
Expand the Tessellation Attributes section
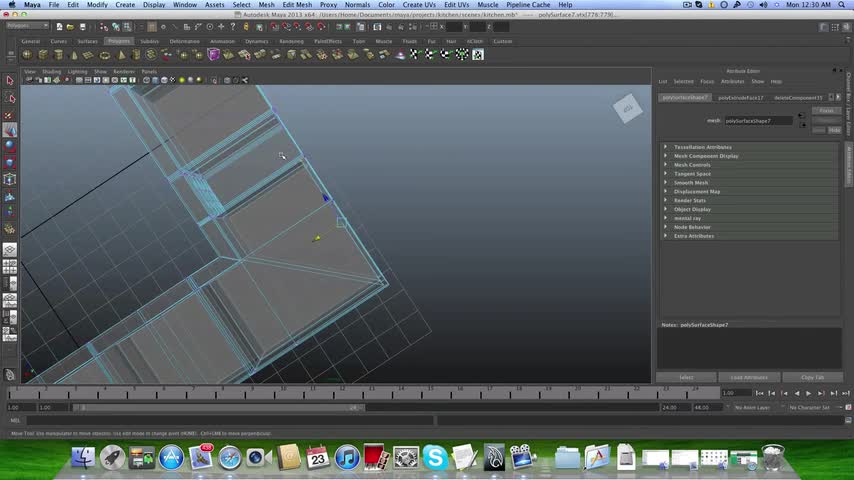[x=702, y=147]
